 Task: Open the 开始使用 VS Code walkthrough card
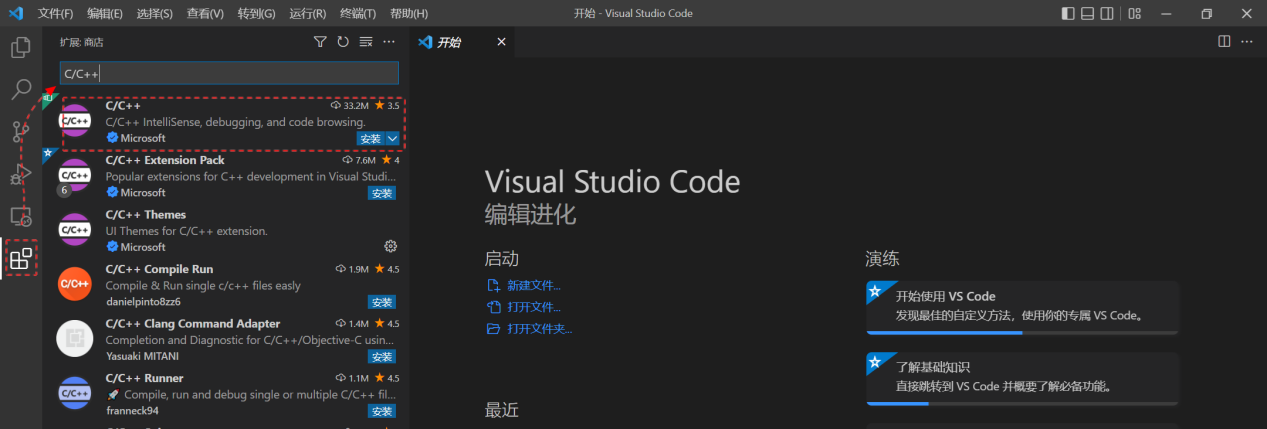coord(1022,308)
